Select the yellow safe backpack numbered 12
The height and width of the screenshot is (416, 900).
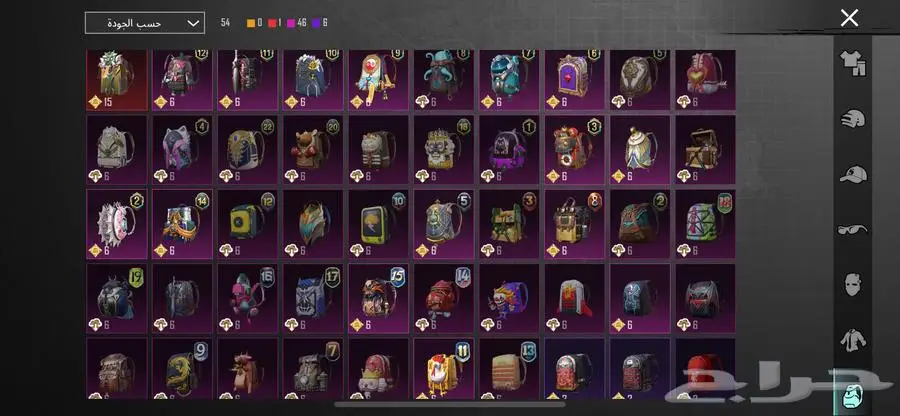[x=247, y=224]
